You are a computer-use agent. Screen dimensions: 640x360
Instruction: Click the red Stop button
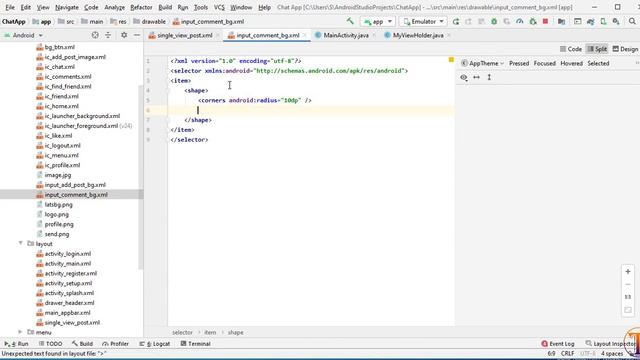click(x=545, y=22)
